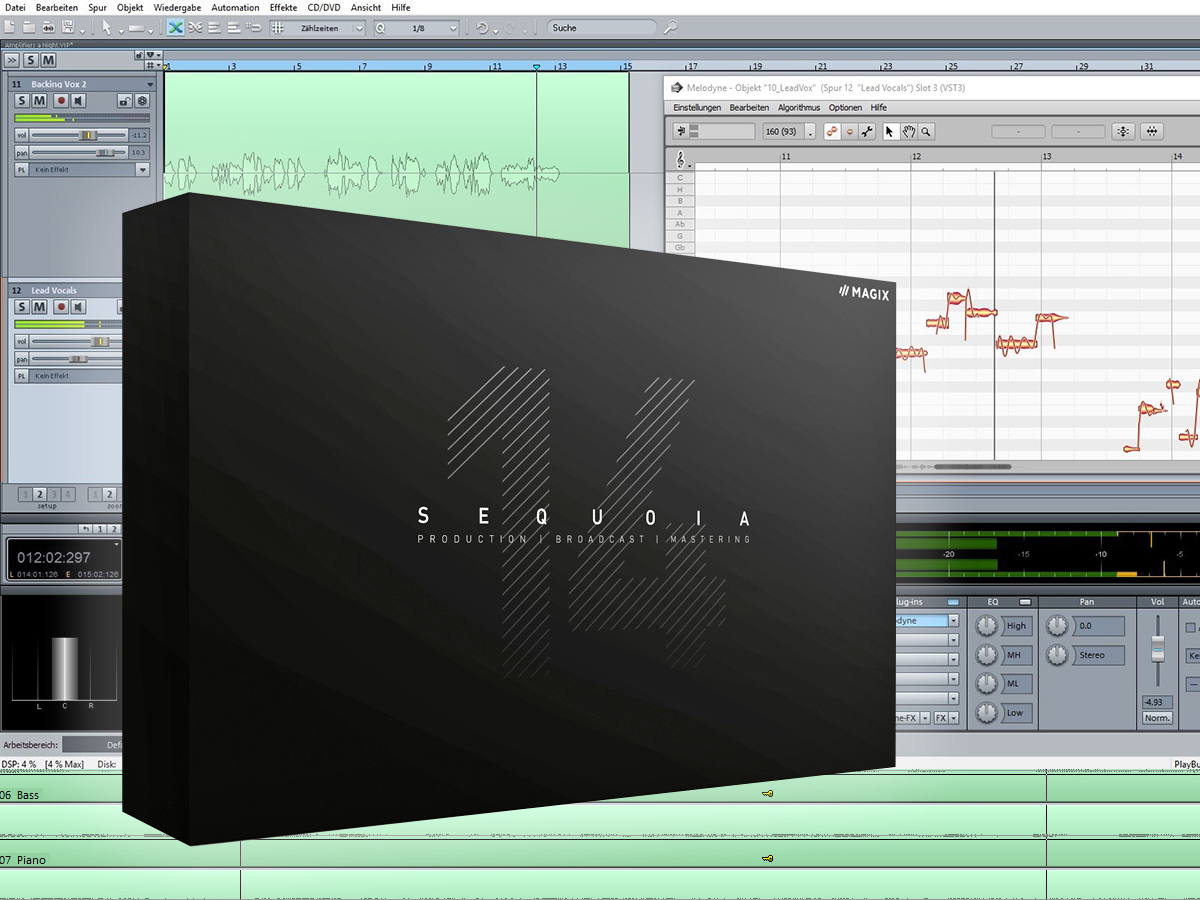
Task: Open the Automation menu
Action: pos(235,7)
